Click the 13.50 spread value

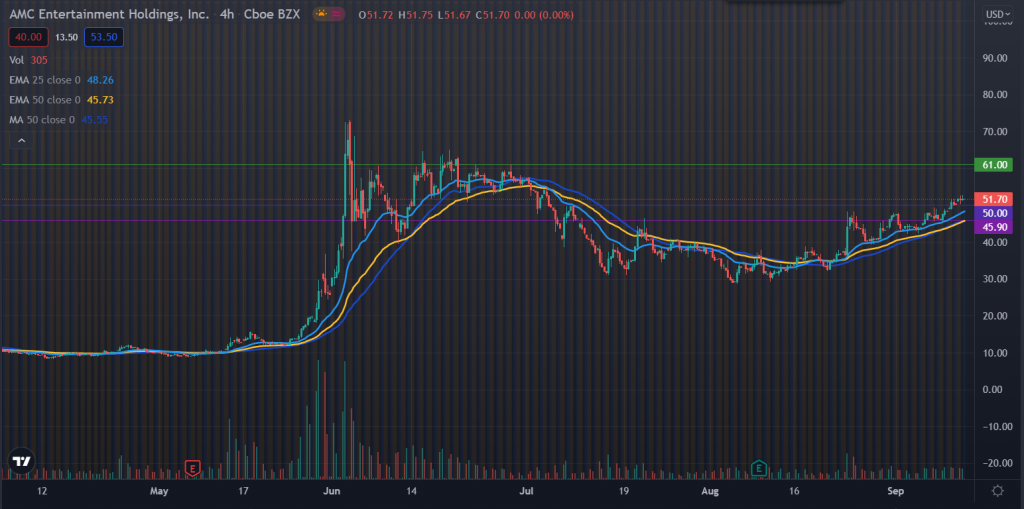(65, 38)
